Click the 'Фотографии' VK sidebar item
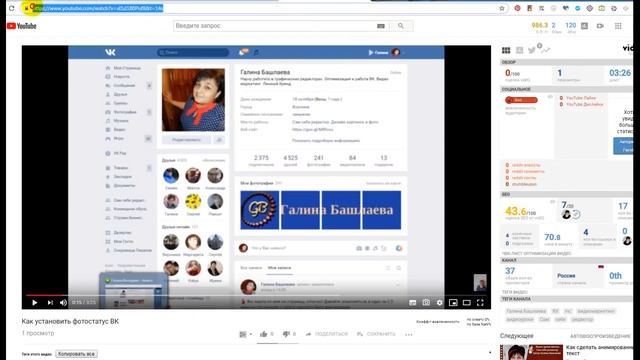The width and height of the screenshot is (640, 360). [x=125, y=112]
